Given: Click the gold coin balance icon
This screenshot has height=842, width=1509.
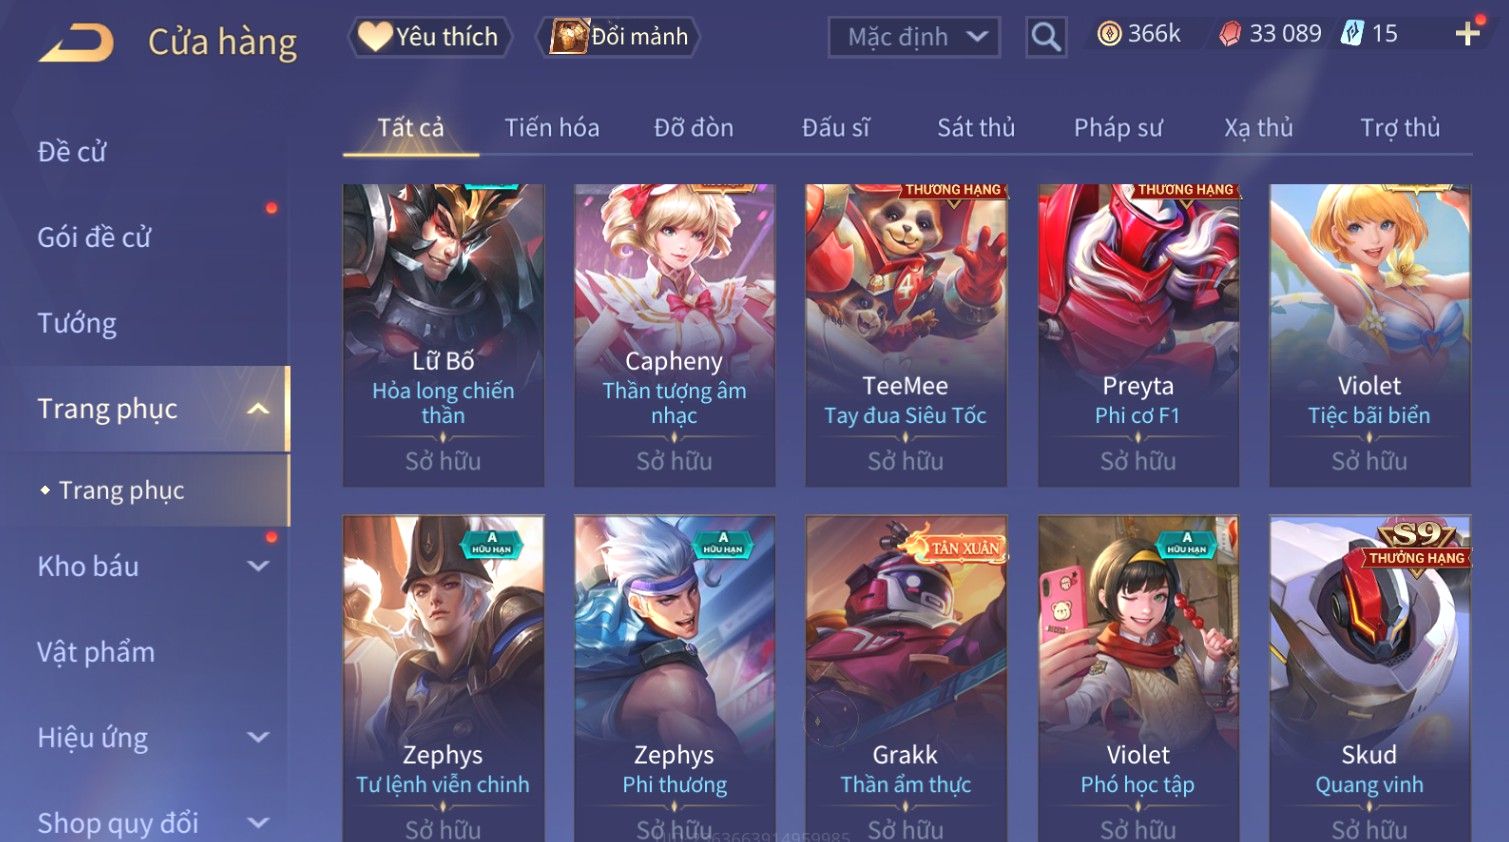Looking at the screenshot, I should [x=1109, y=34].
